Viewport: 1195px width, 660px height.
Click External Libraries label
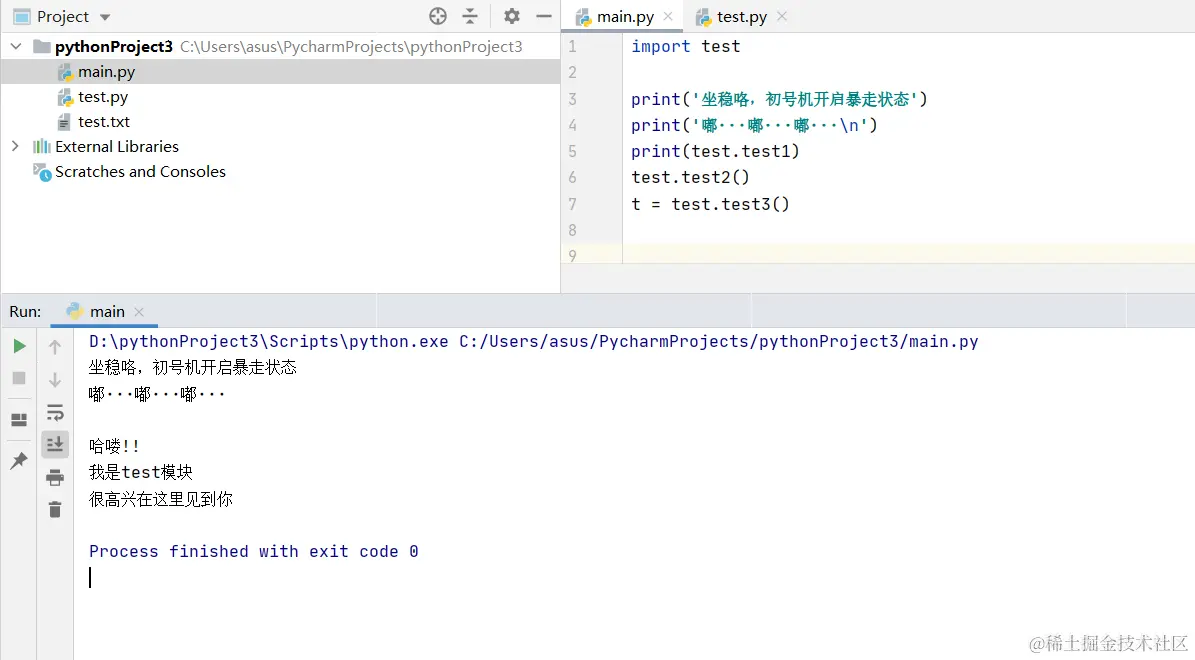(x=117, y=146)
